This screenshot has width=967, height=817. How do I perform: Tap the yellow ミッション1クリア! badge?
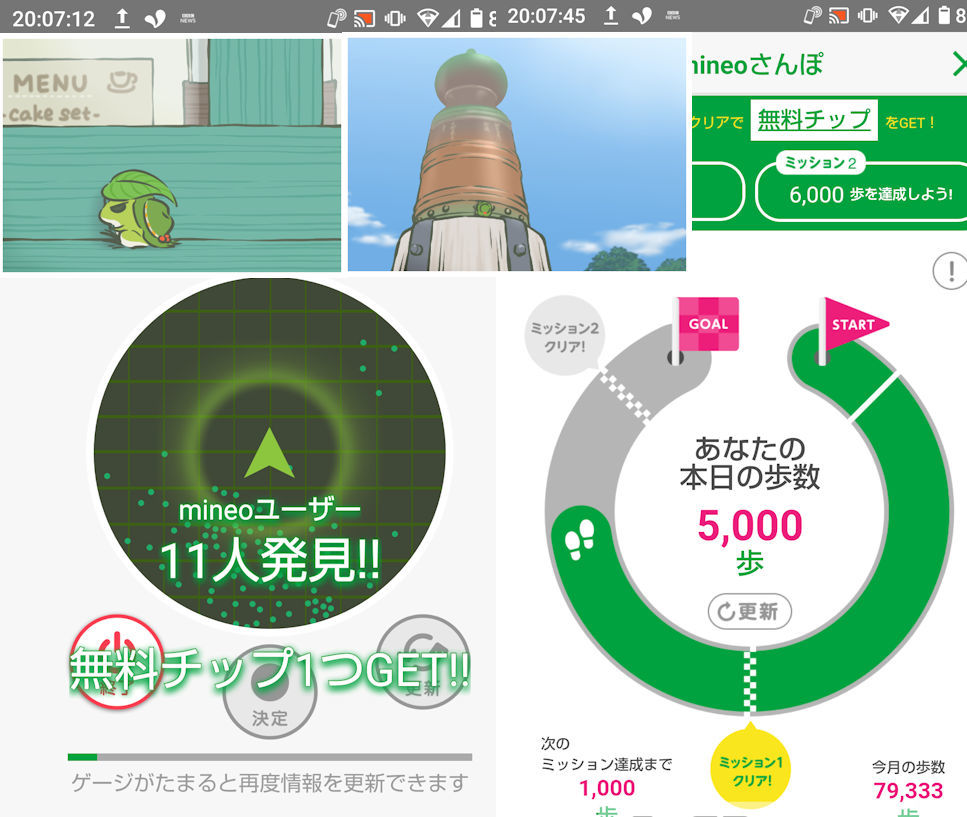point(751,769)
